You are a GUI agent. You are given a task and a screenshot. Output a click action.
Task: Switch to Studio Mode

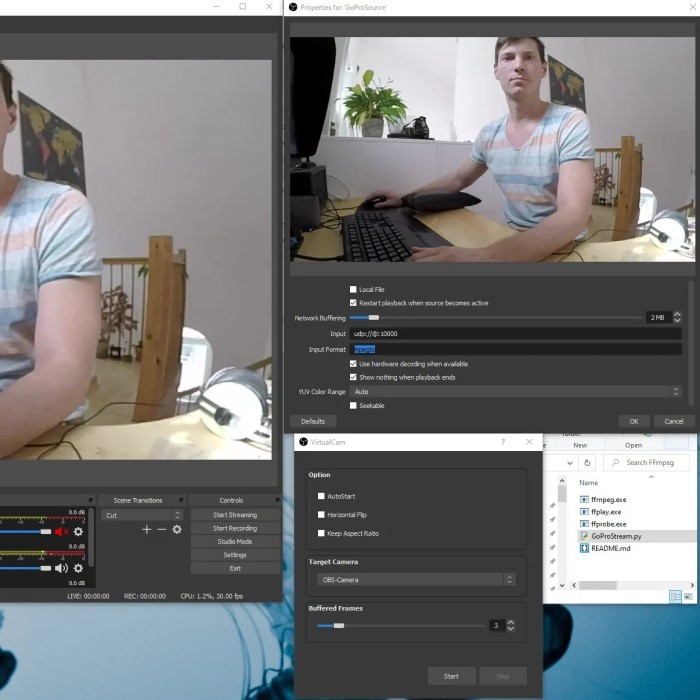pos(235,542)
